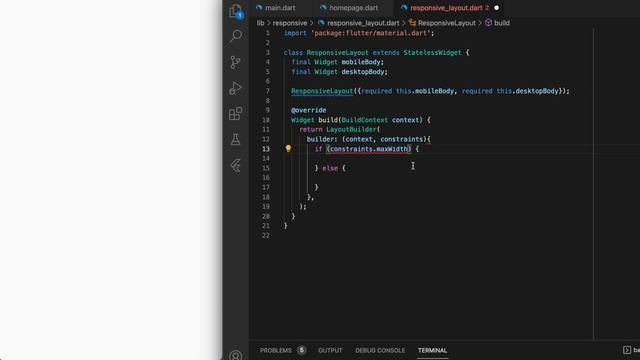Open the Accounts icon at bottom

(x=236, y=356)
